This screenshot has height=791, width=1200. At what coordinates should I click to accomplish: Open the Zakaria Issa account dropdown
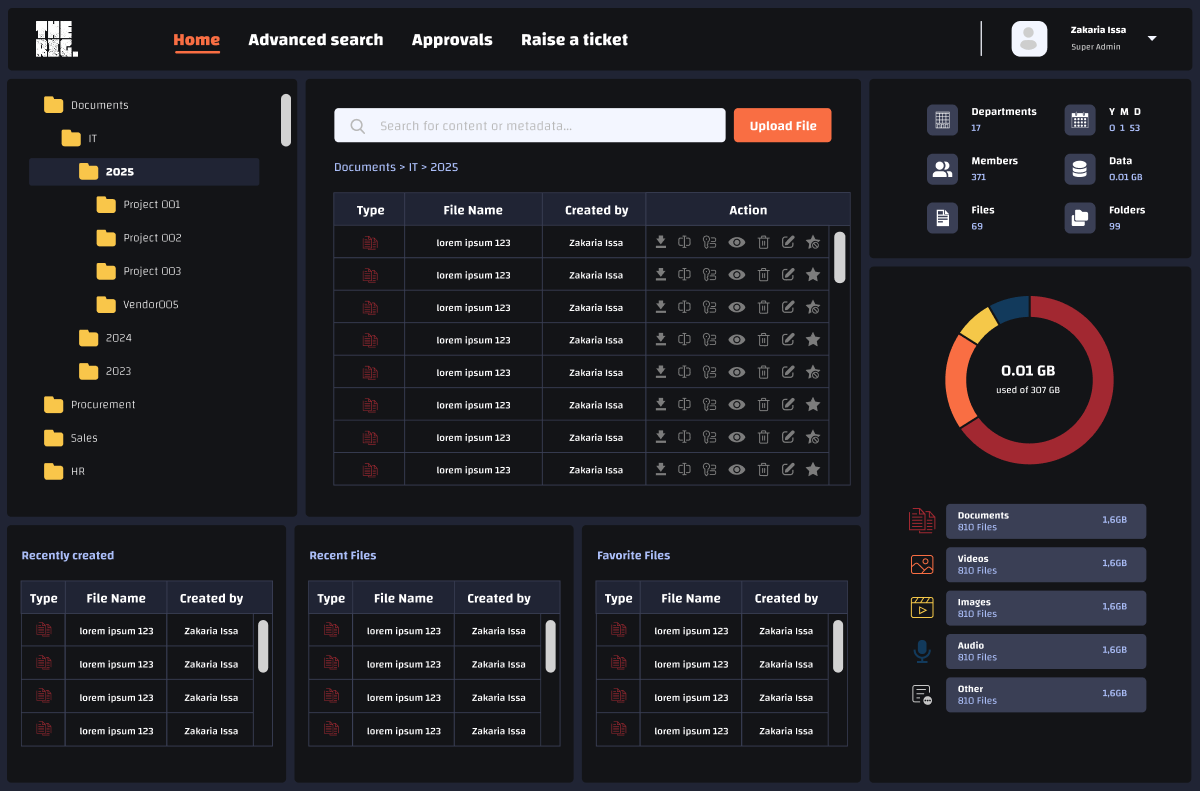point(1151,39)
